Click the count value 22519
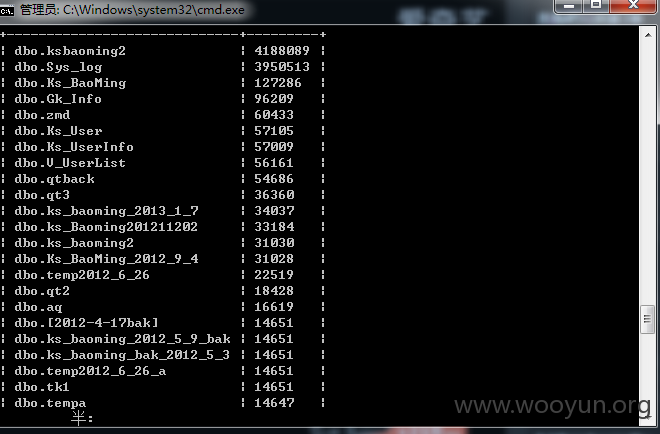The height and width of the screenshot is (434, 660). pyautogui.click(x=274, y=275)
